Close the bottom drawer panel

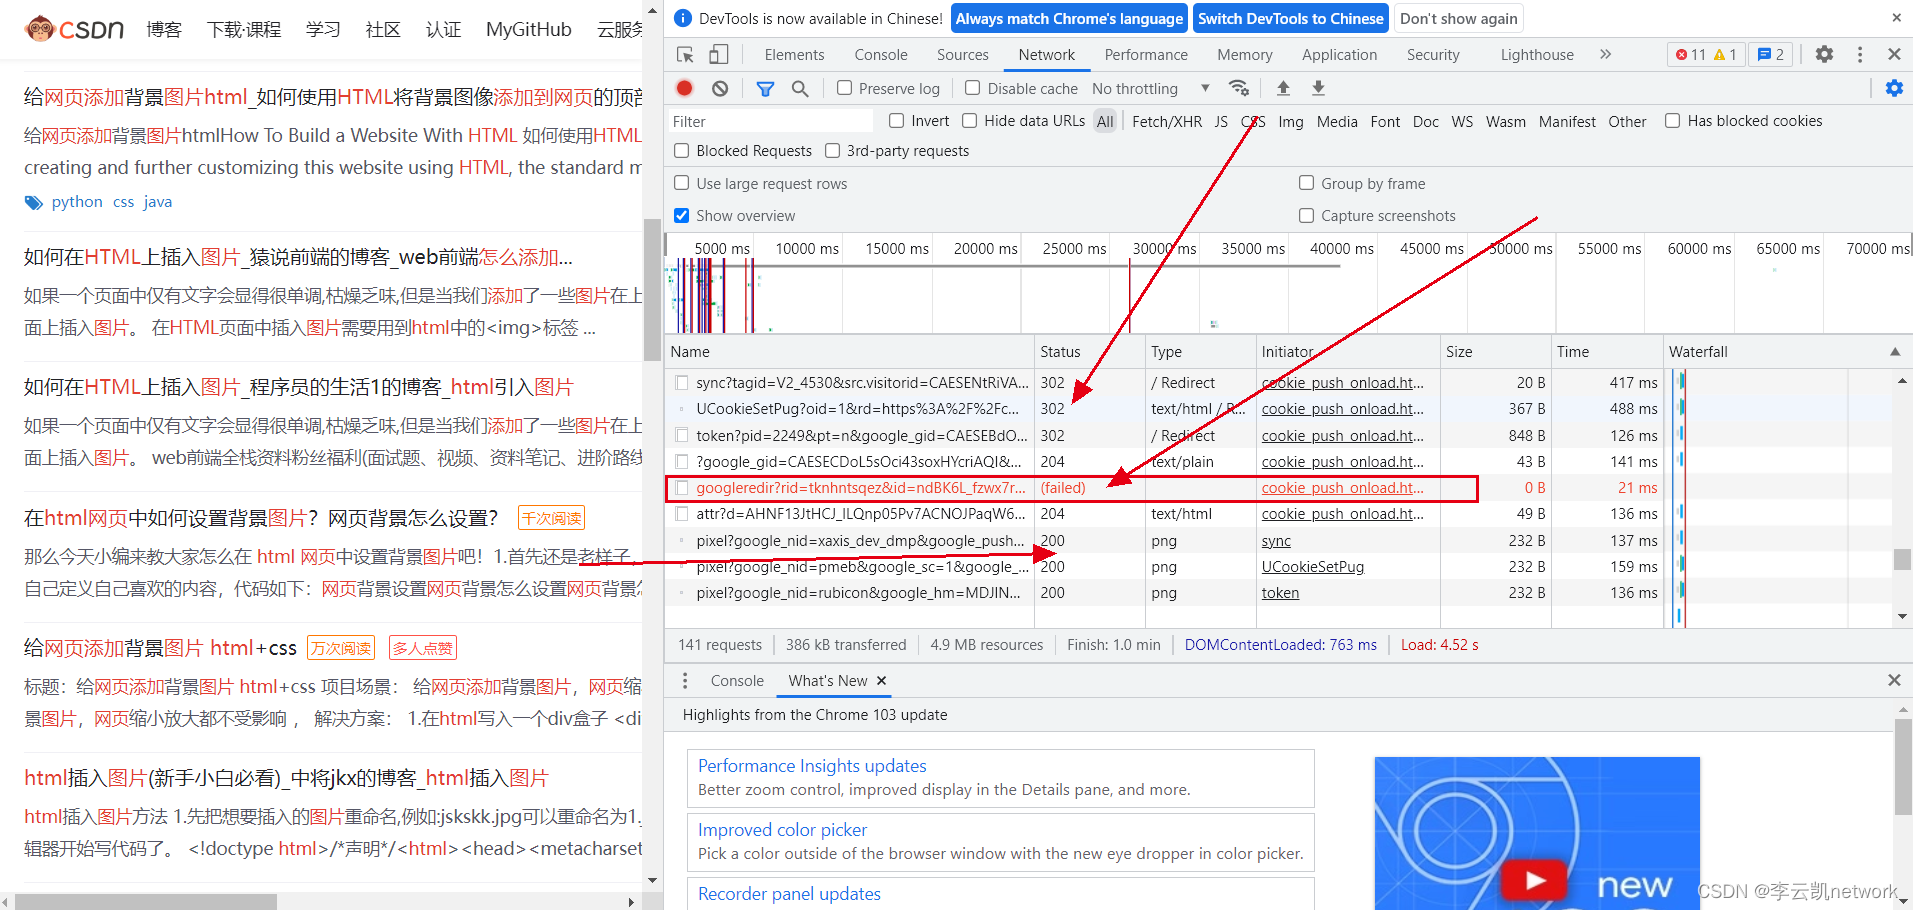(x=1894, y=680)
